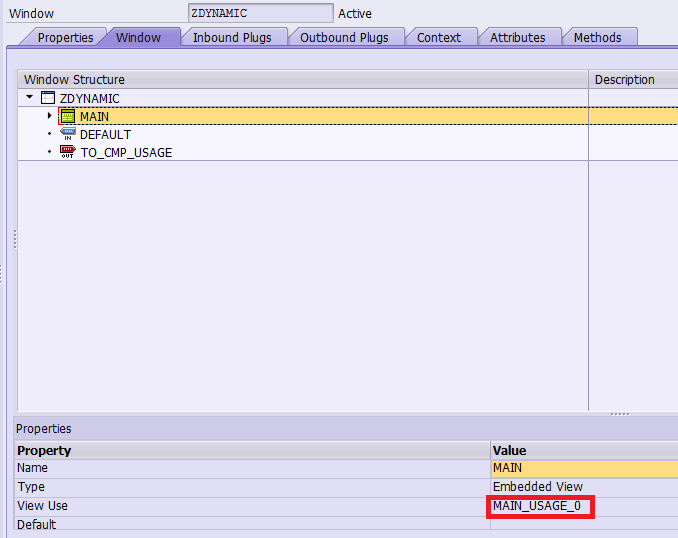The image size is (678, 538).
Task: Collapse the ZDYNAMIC root node
Action: (29, 97)
